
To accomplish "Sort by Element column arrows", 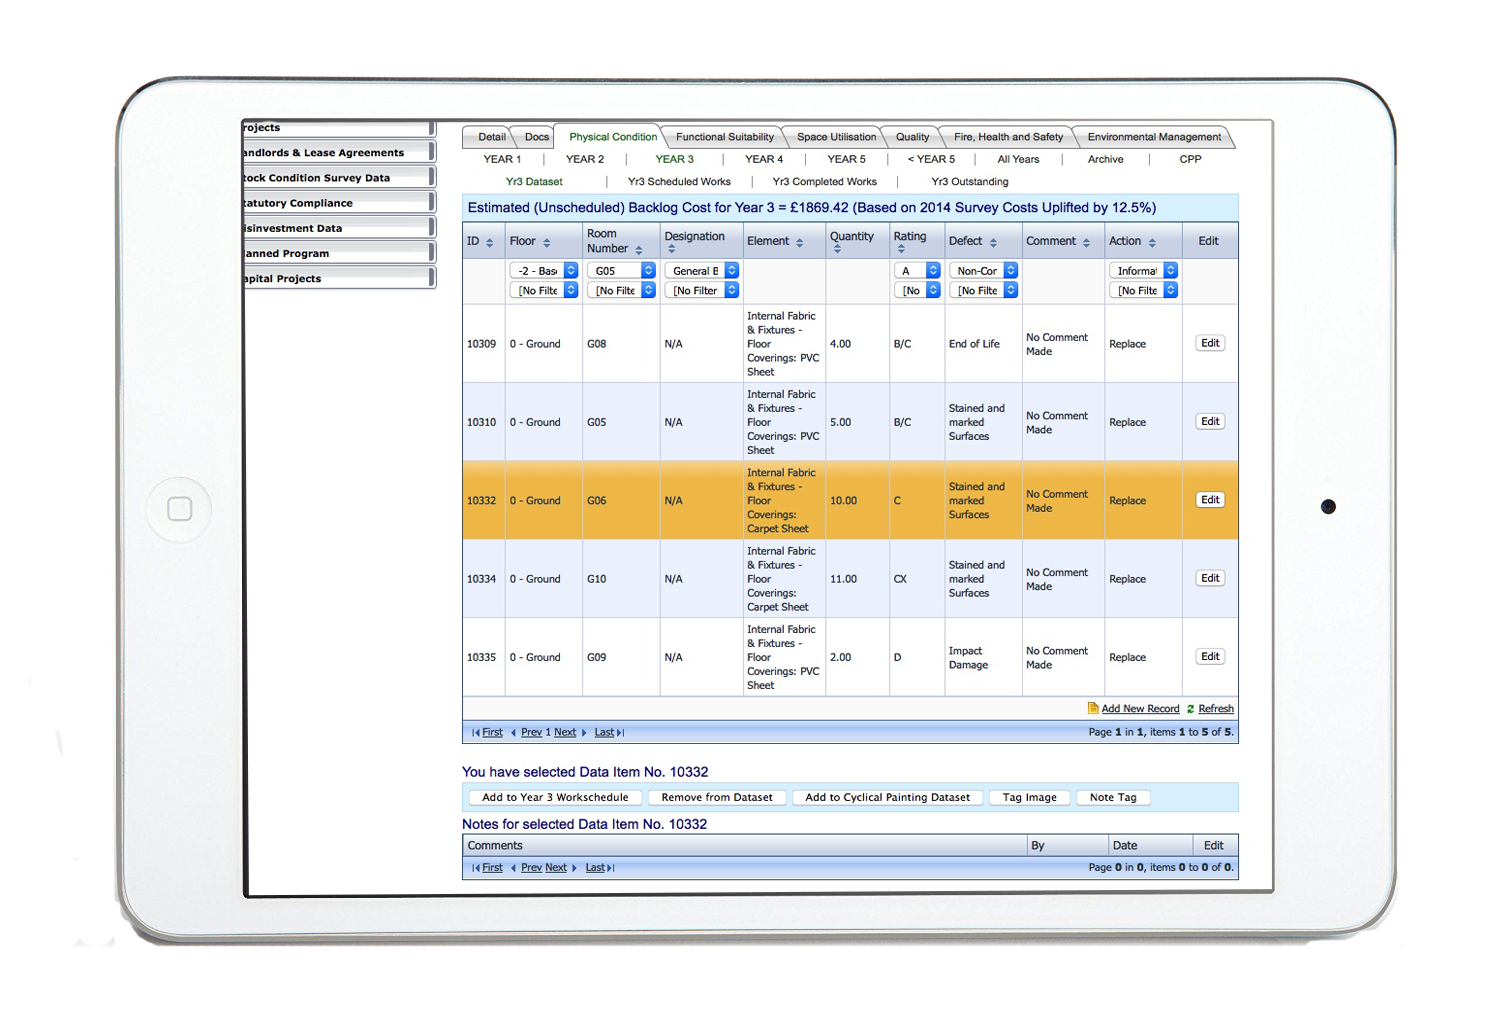I will (800, 243).
